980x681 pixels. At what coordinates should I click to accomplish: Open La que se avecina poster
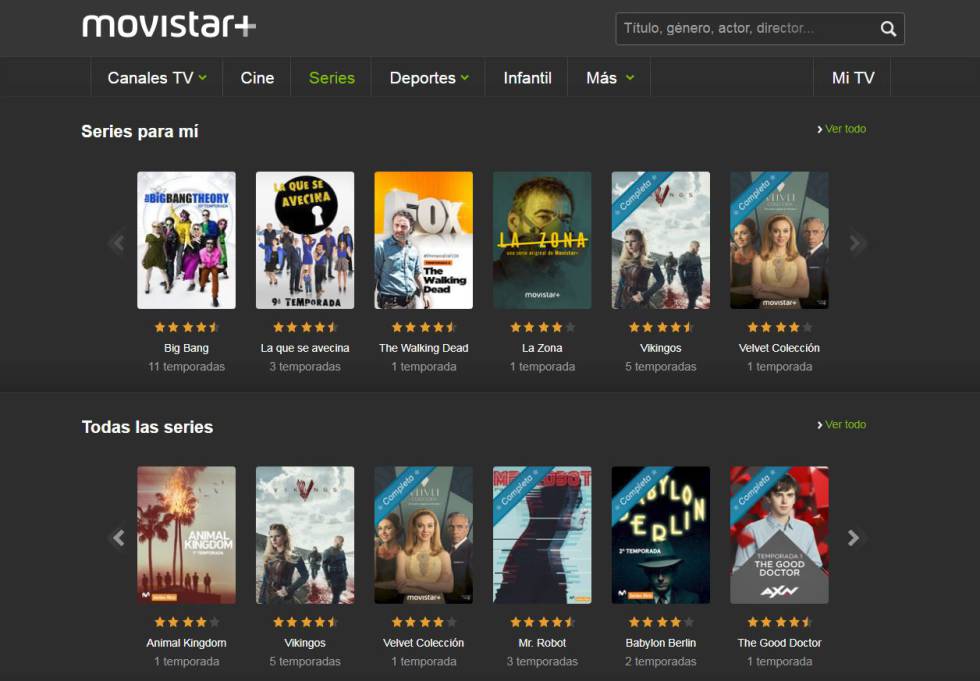(x=305, y=240)
